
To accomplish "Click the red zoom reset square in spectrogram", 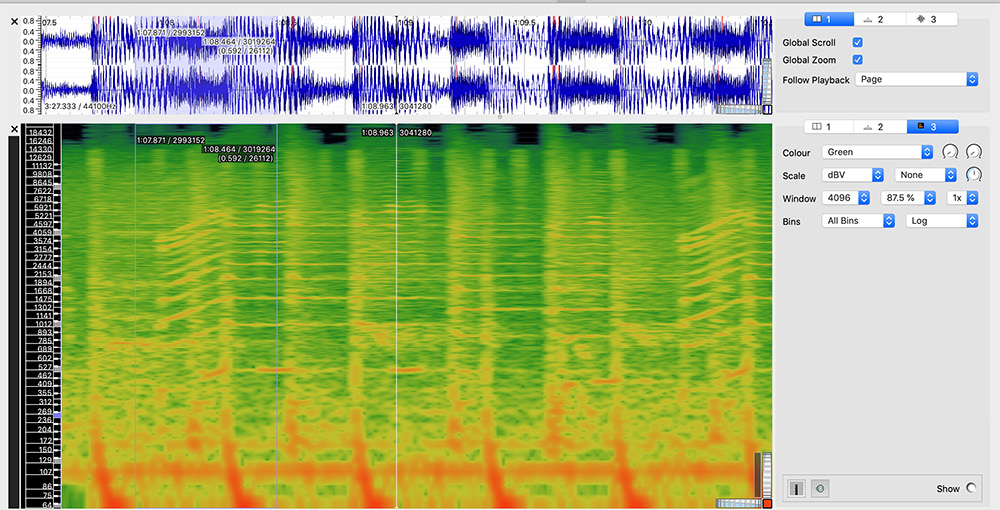I will click(x=767, y=504).
